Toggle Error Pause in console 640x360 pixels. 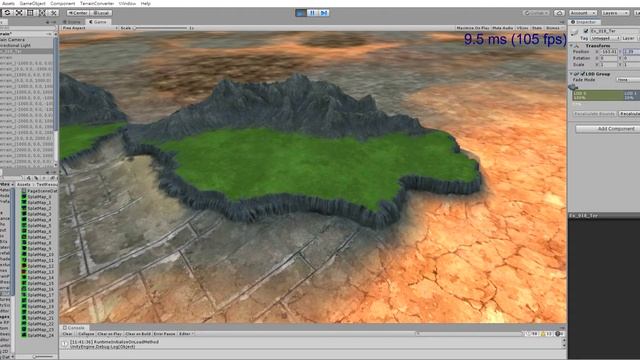[164, 334]
